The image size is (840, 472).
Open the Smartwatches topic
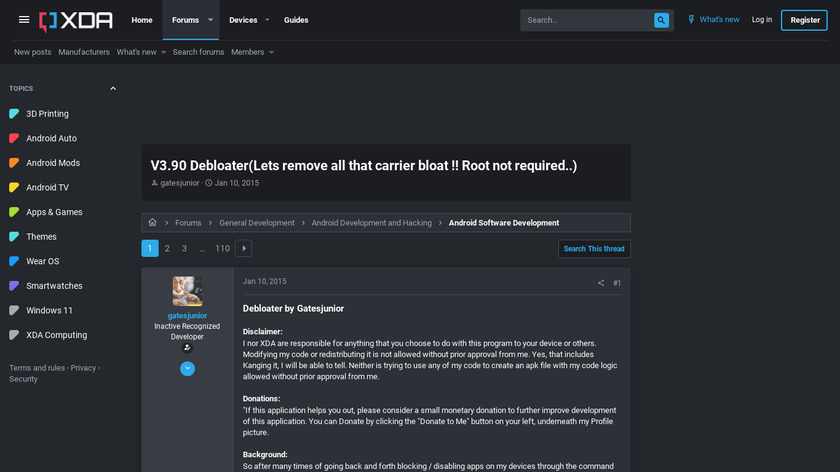point(54,286)
